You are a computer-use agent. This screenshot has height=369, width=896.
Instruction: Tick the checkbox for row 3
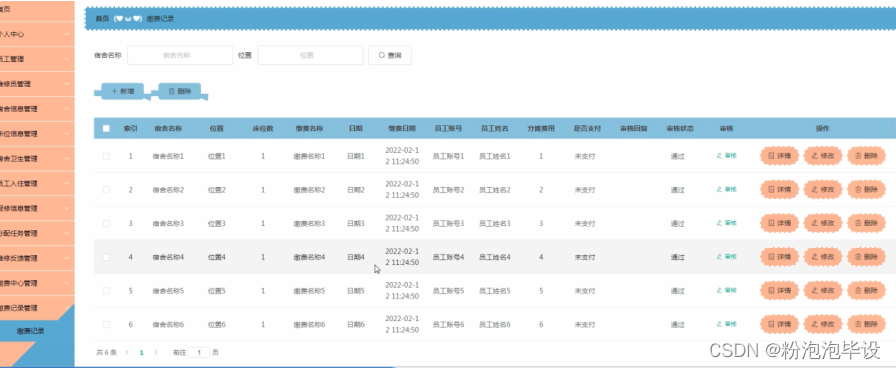coord(106,223)
